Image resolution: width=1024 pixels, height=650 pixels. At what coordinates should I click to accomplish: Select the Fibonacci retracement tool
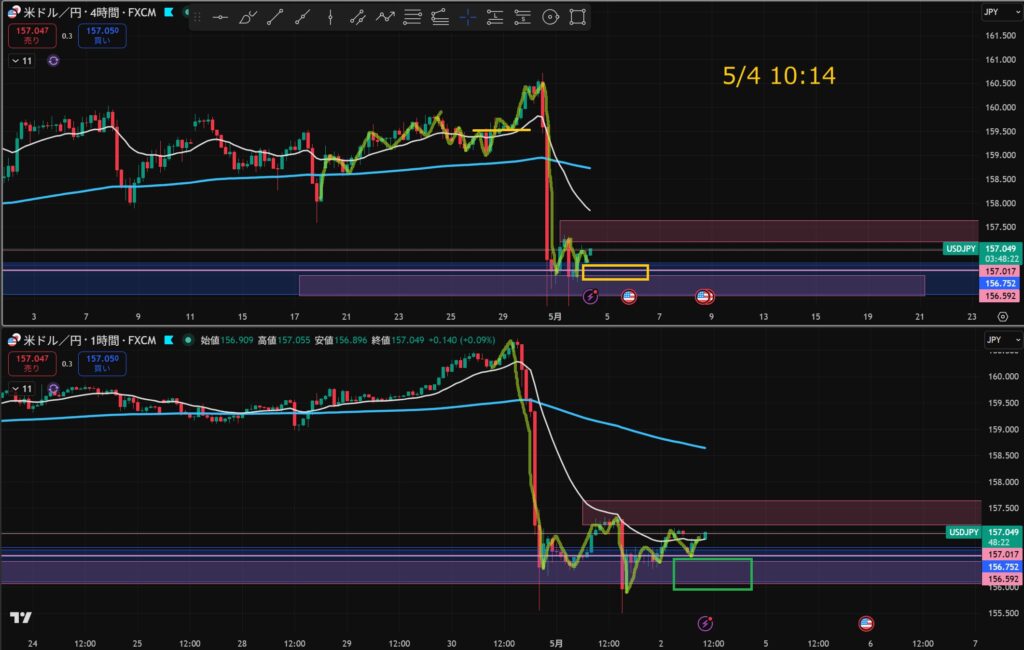(412, 18)
